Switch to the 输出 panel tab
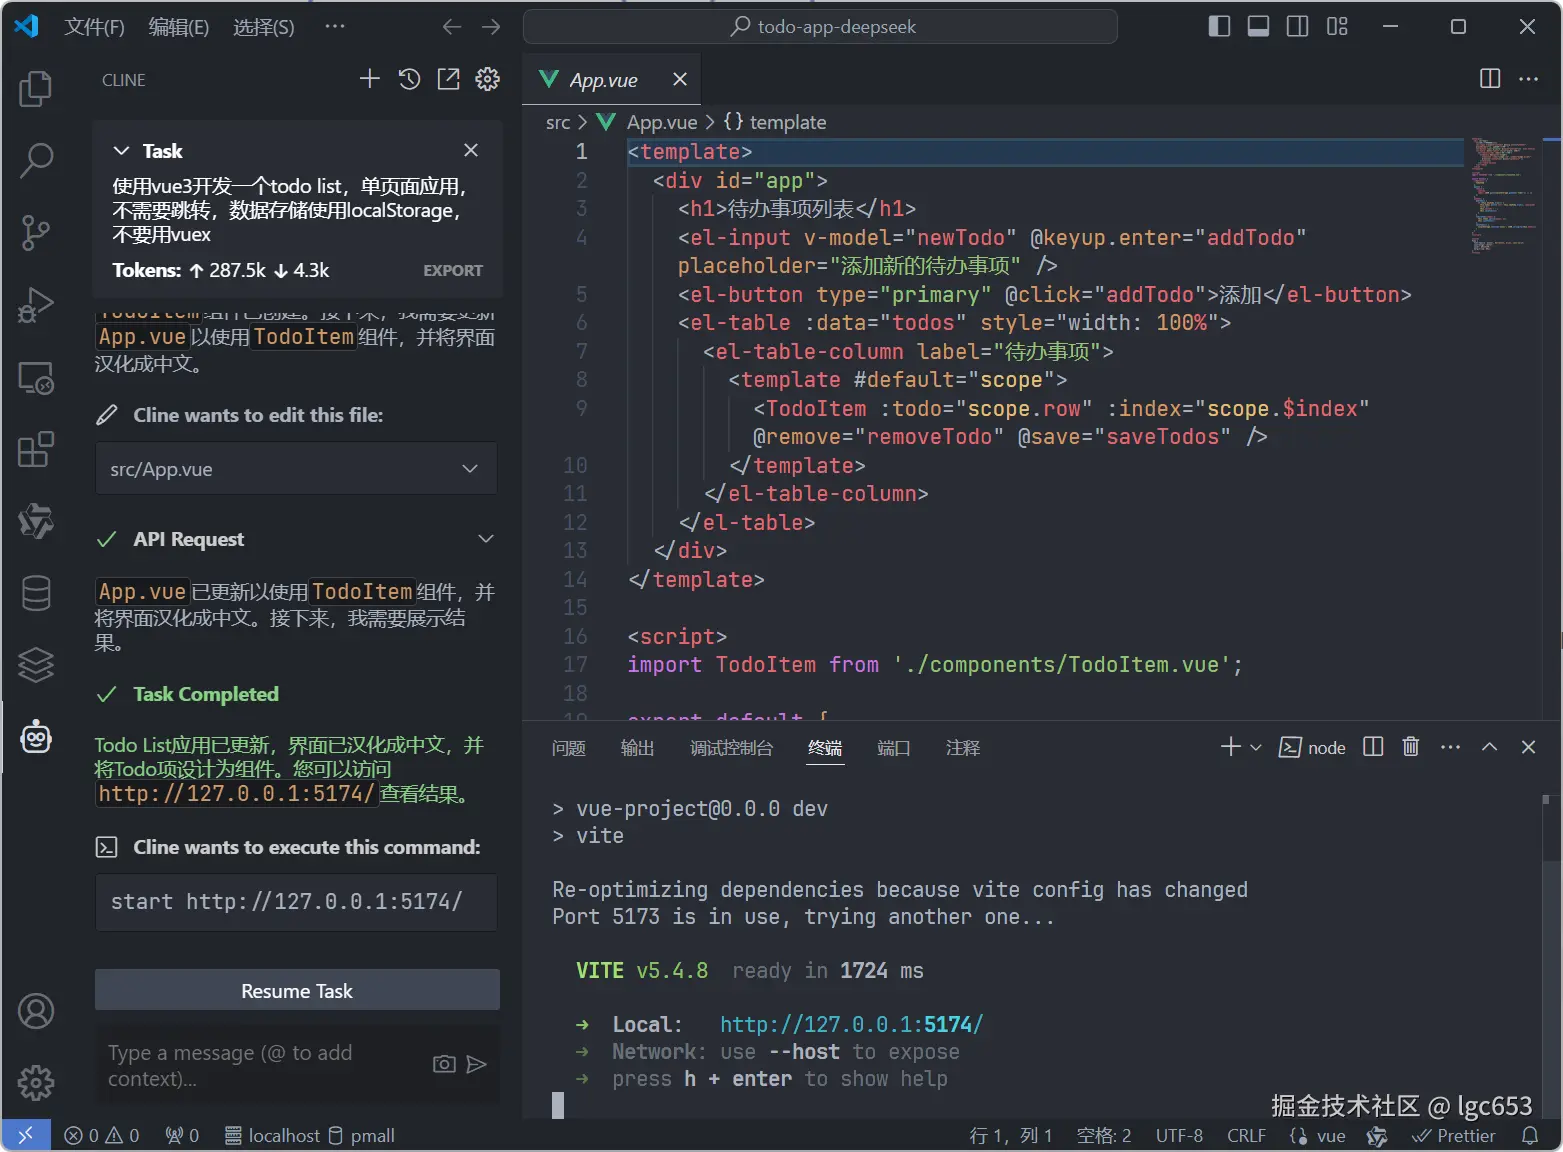This screenshot has width=1563, height=1152. 637,748
